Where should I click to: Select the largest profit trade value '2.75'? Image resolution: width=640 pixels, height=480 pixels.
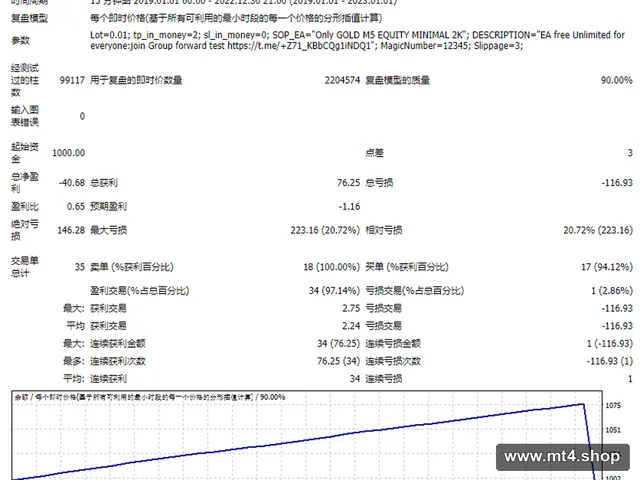(351, 308)
